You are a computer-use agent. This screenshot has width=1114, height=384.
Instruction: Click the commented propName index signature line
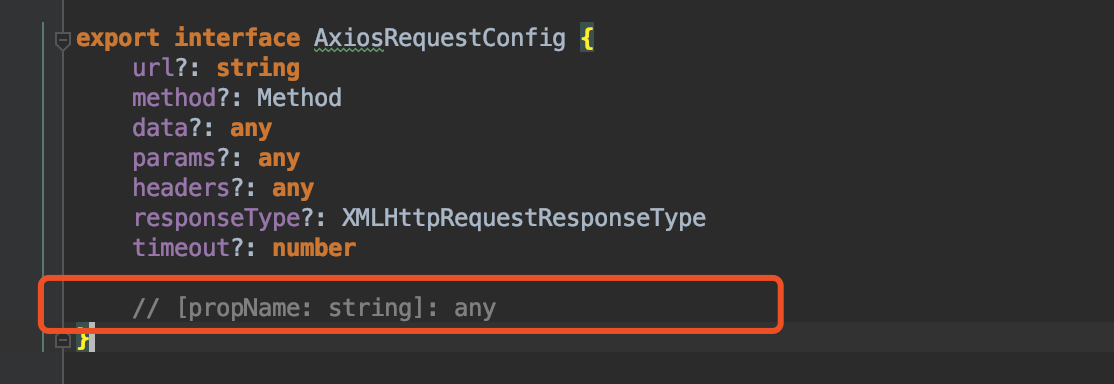[314, 309]
